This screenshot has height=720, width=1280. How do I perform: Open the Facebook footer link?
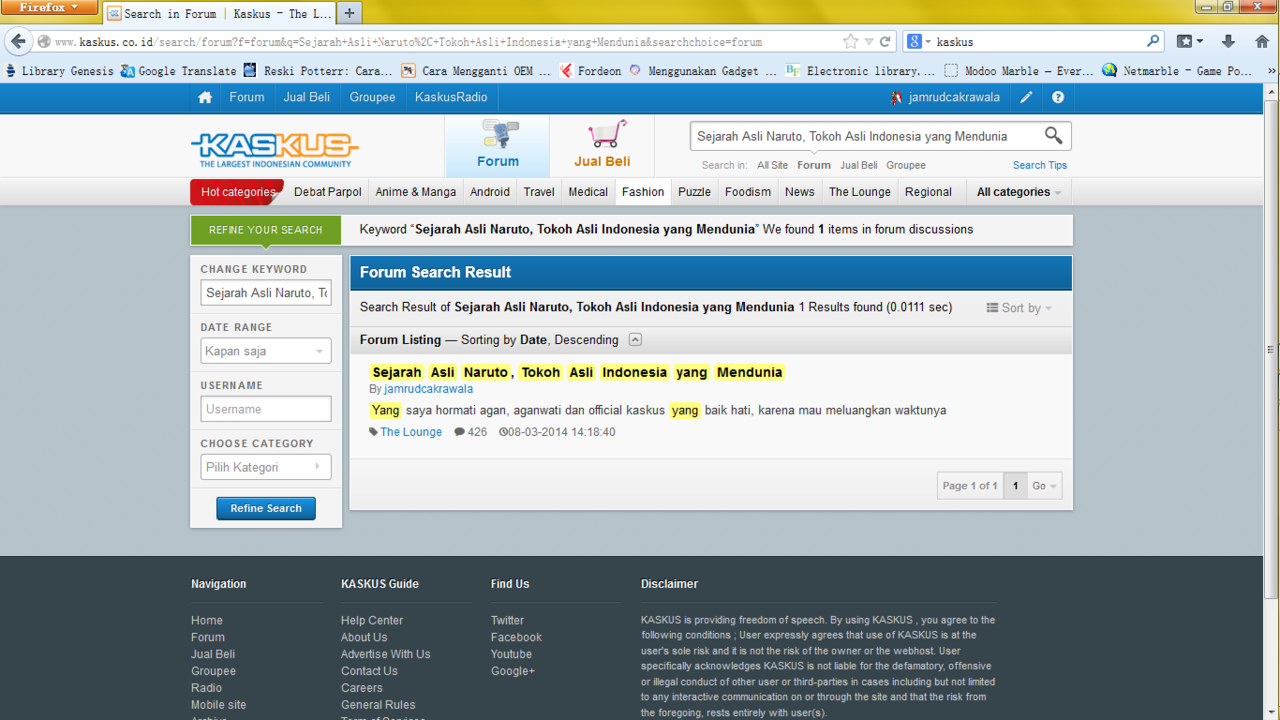[x=516, y=637]
